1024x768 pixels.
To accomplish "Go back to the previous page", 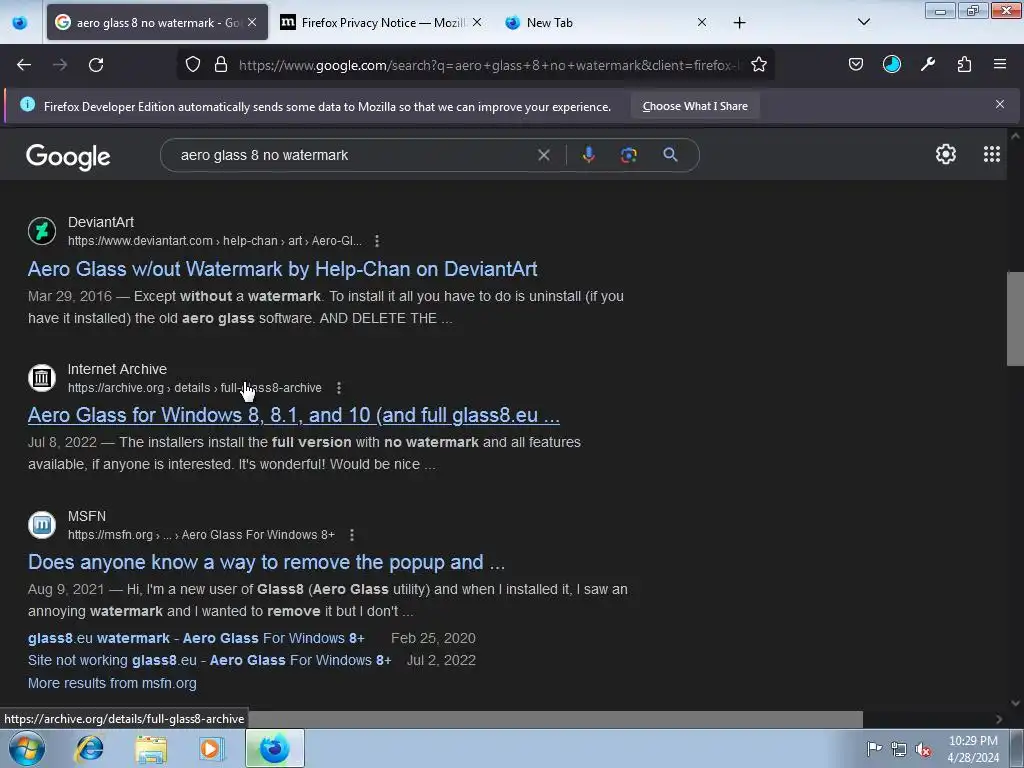I will click(24, 65).
